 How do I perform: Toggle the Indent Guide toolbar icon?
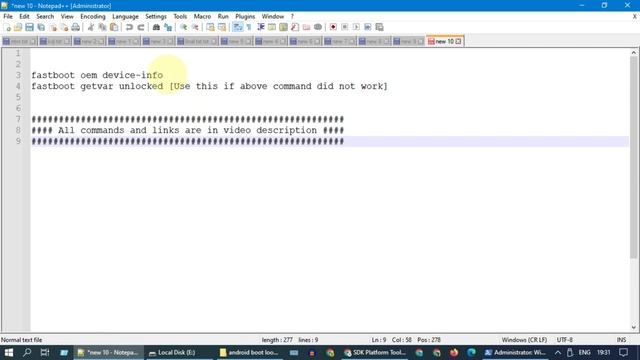coord(260,27)
